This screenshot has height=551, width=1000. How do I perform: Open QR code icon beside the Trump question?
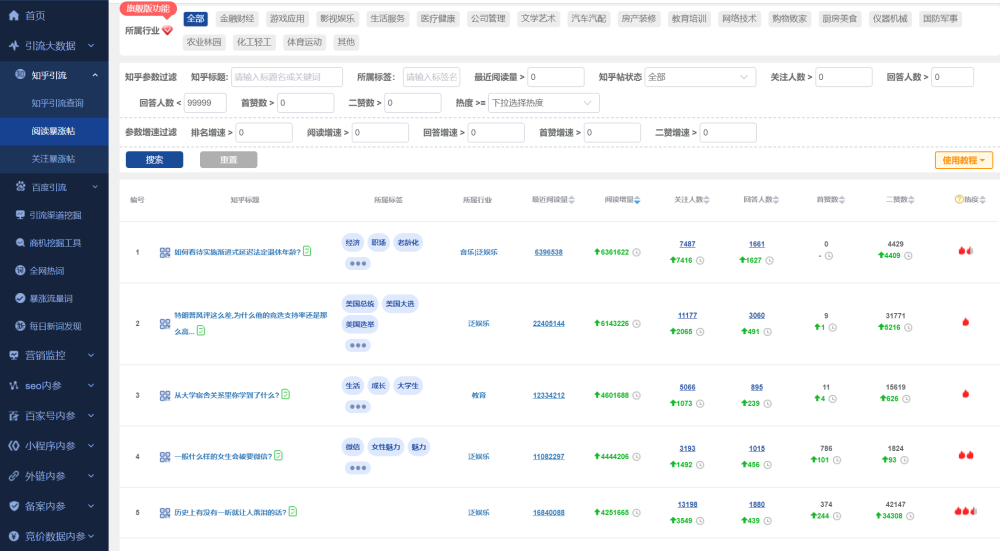point(165,324)
